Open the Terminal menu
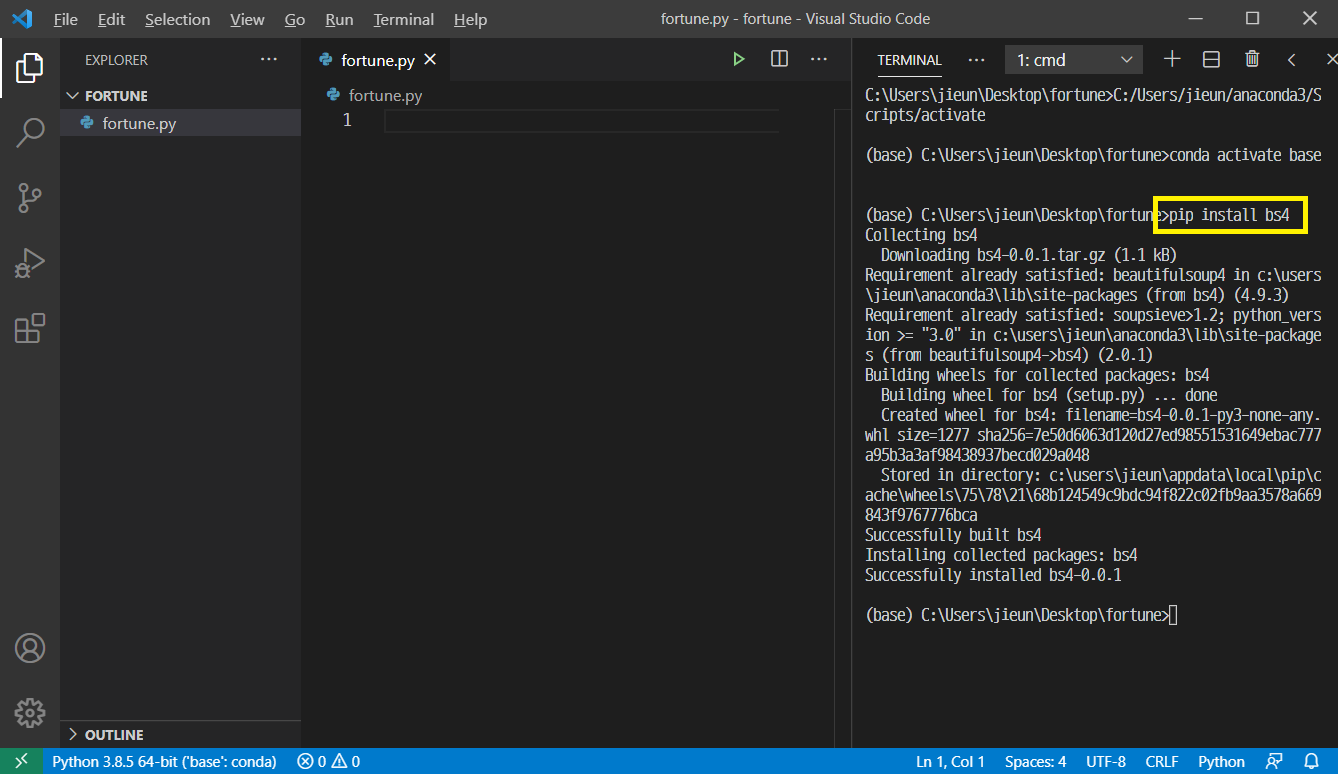Screen dimensions: 1338x774 pyautogui.click(x=404, y=19)
